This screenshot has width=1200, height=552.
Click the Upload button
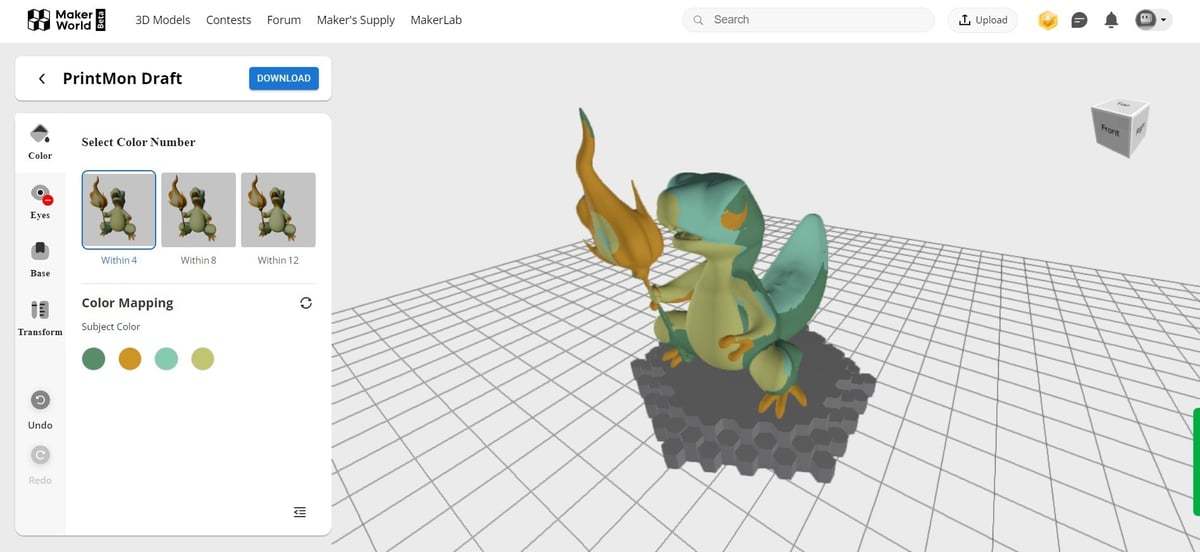click(x=983, y=20)
